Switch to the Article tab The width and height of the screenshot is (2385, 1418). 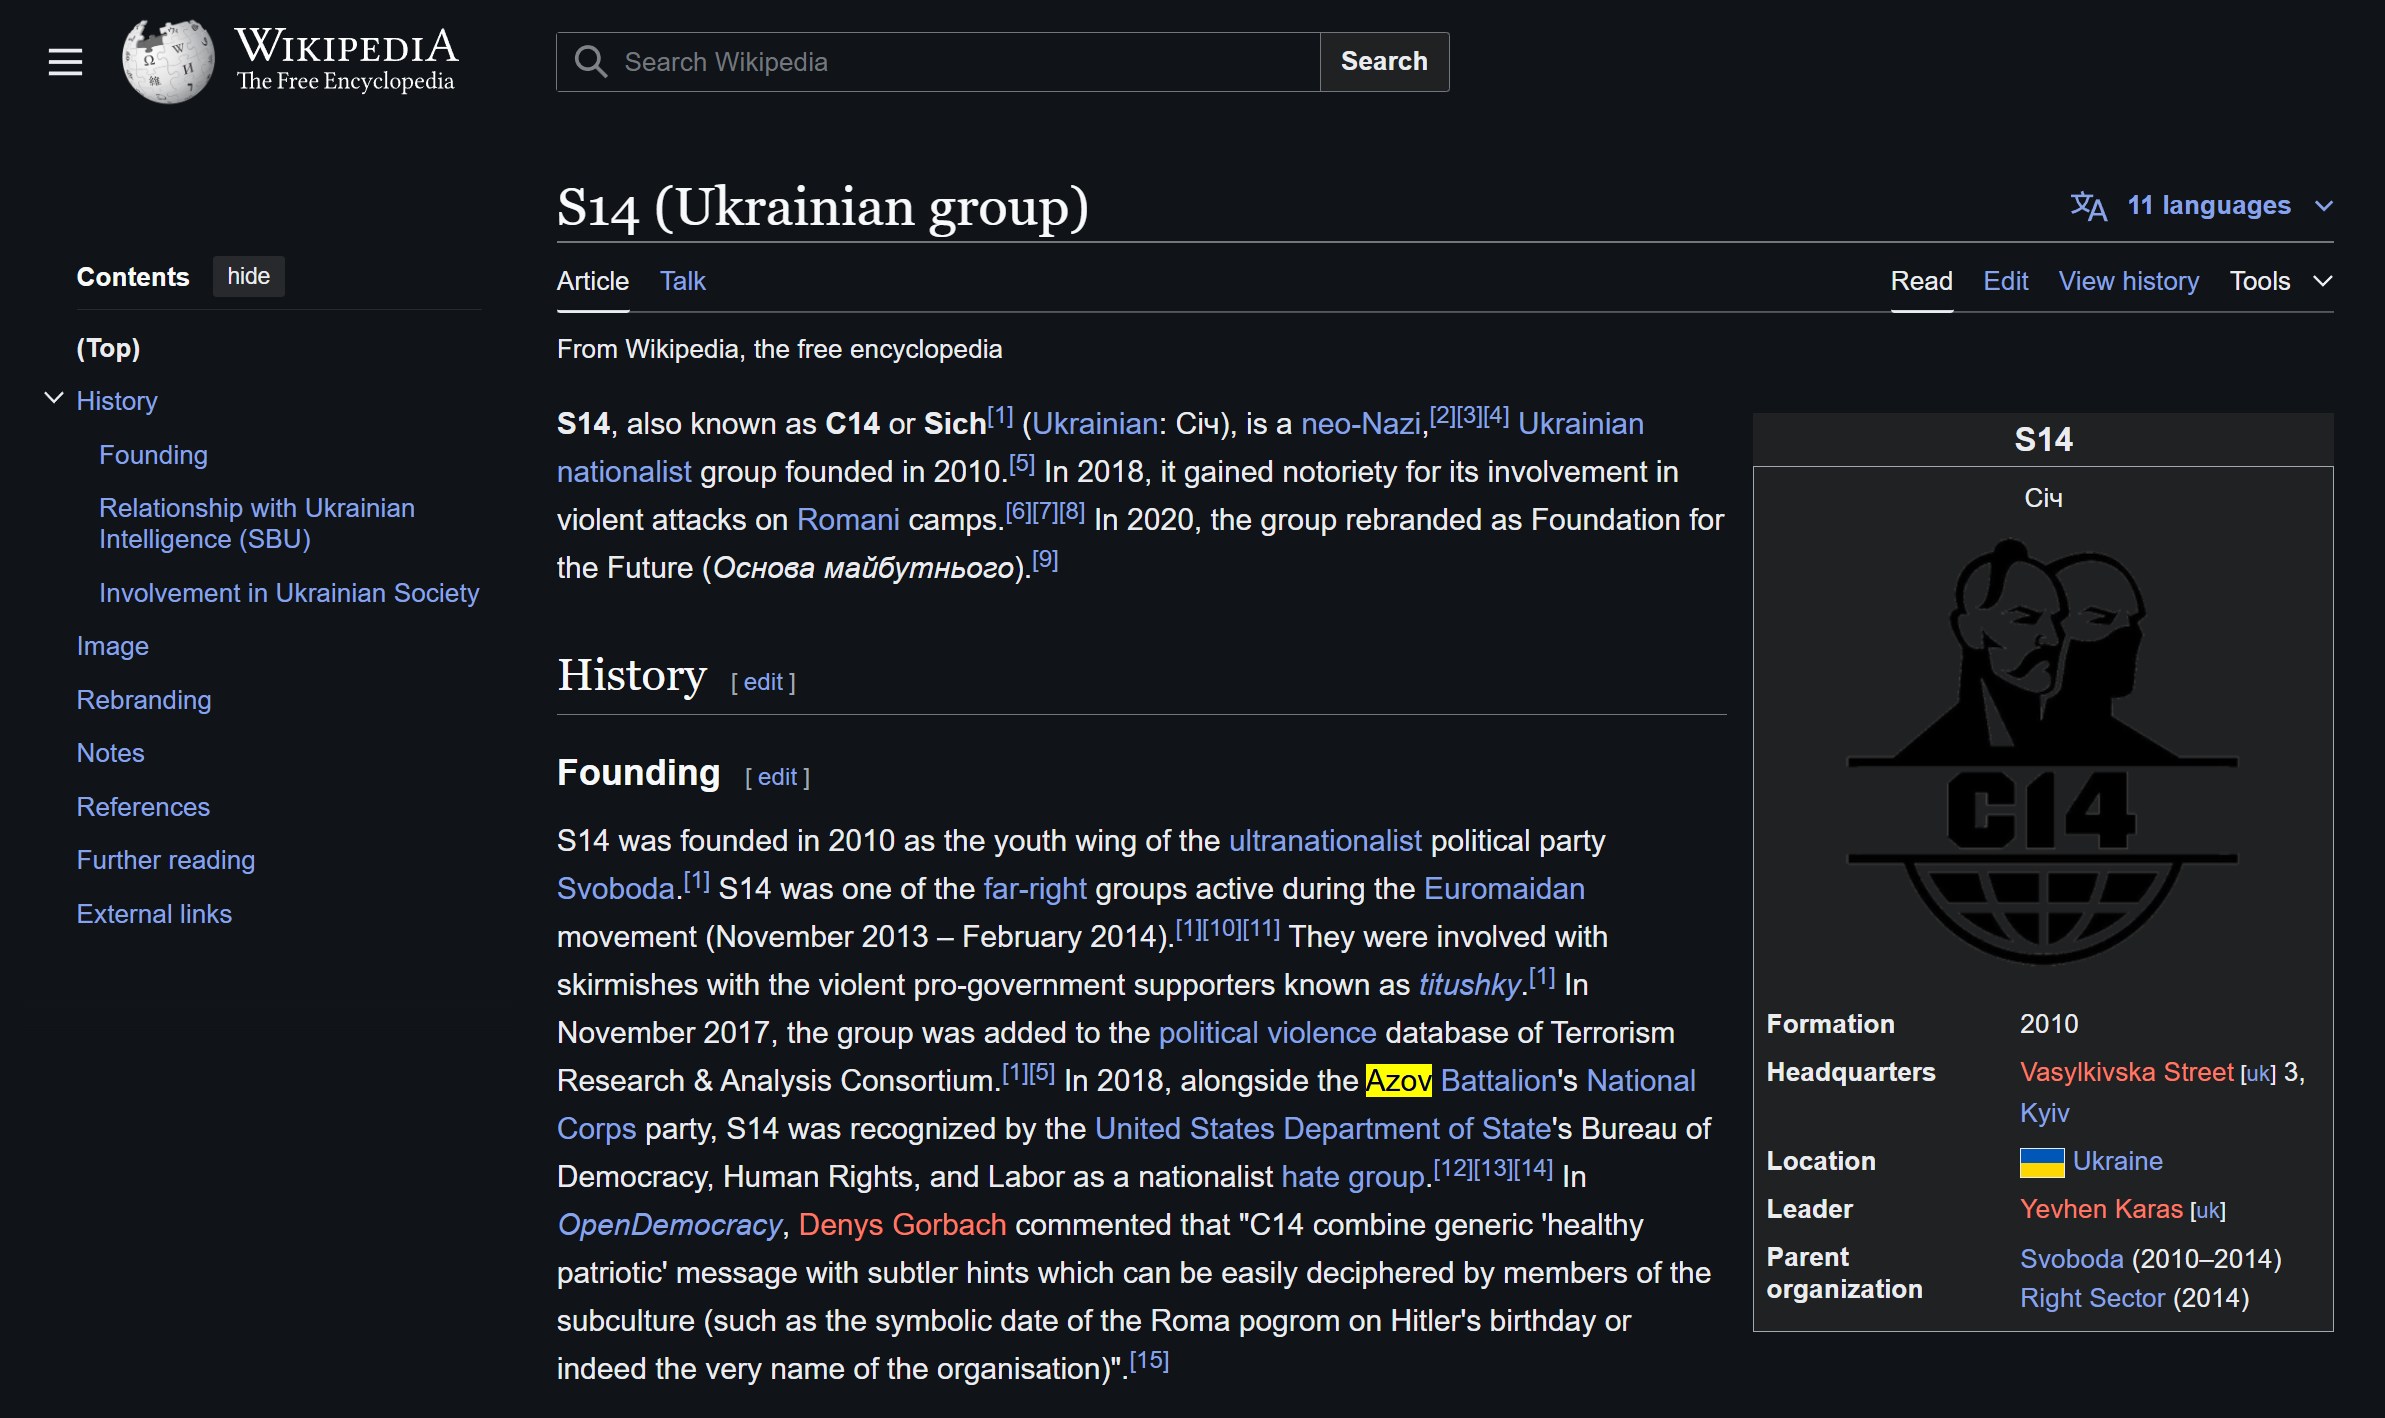click(x=592, y=281)
